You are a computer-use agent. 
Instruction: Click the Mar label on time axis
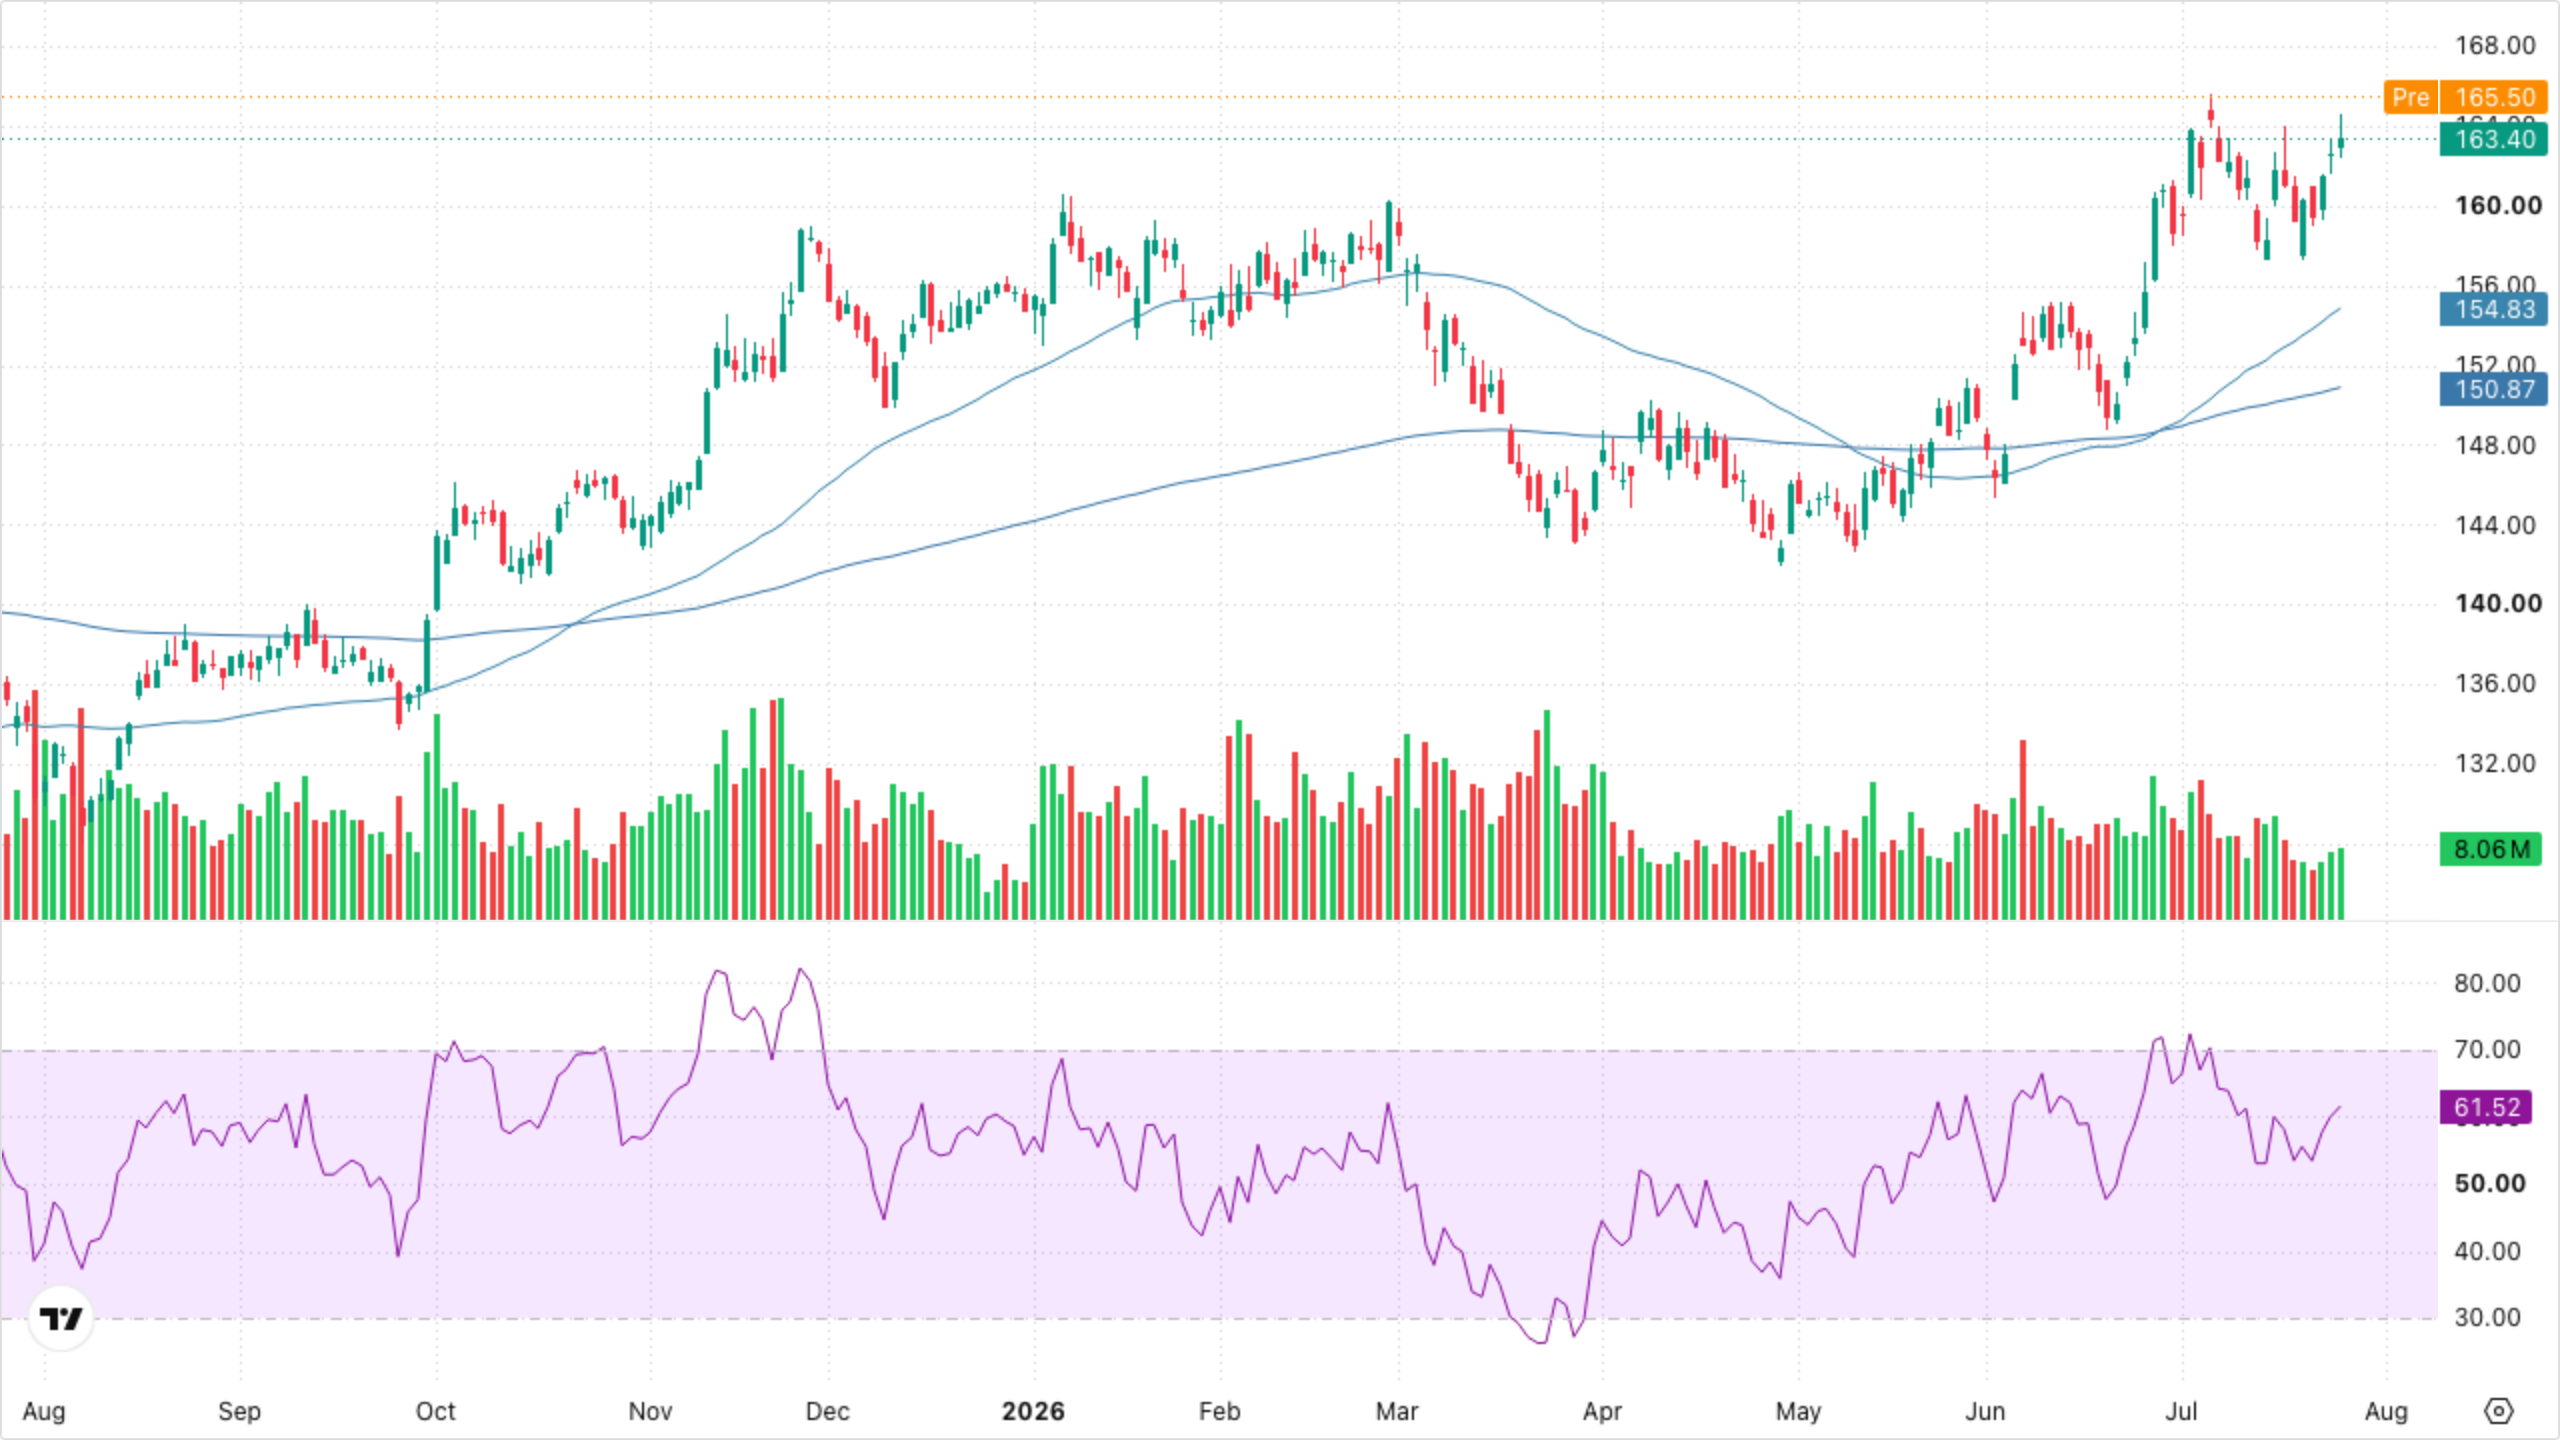pyautogui.click(x=1397, y=1411)
